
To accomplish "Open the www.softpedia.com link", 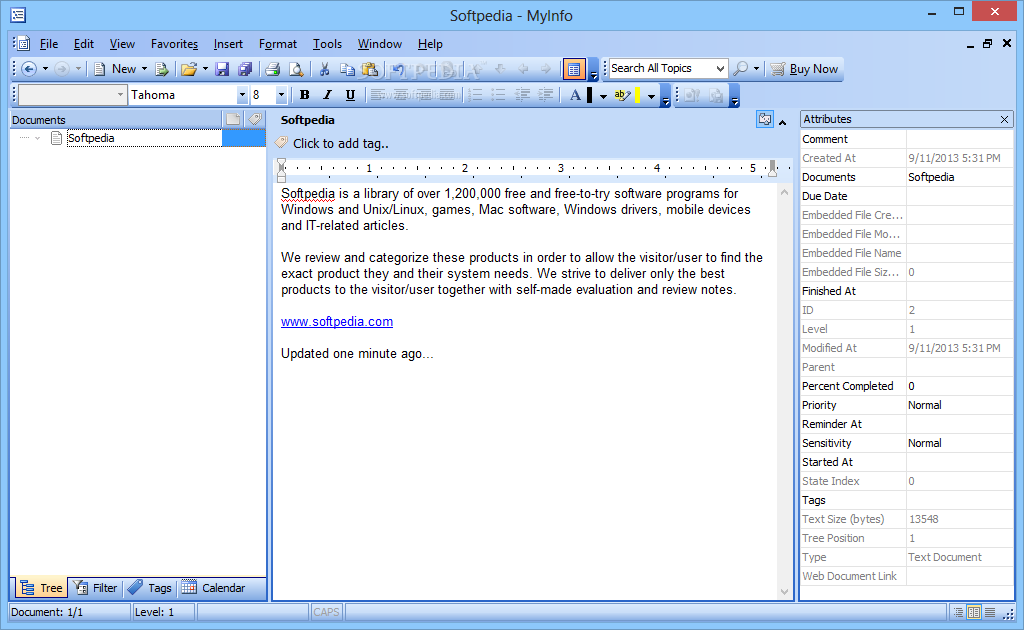I will point(337,322).
